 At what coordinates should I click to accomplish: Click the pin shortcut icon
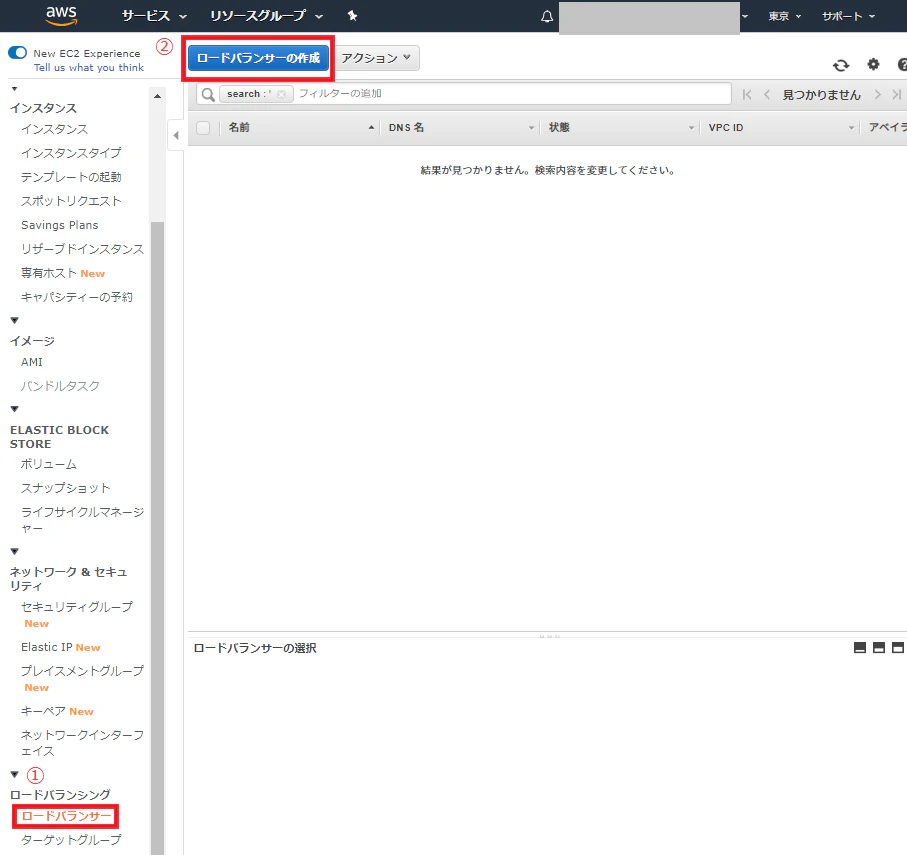pyautogui.click(x=352, y=16)
